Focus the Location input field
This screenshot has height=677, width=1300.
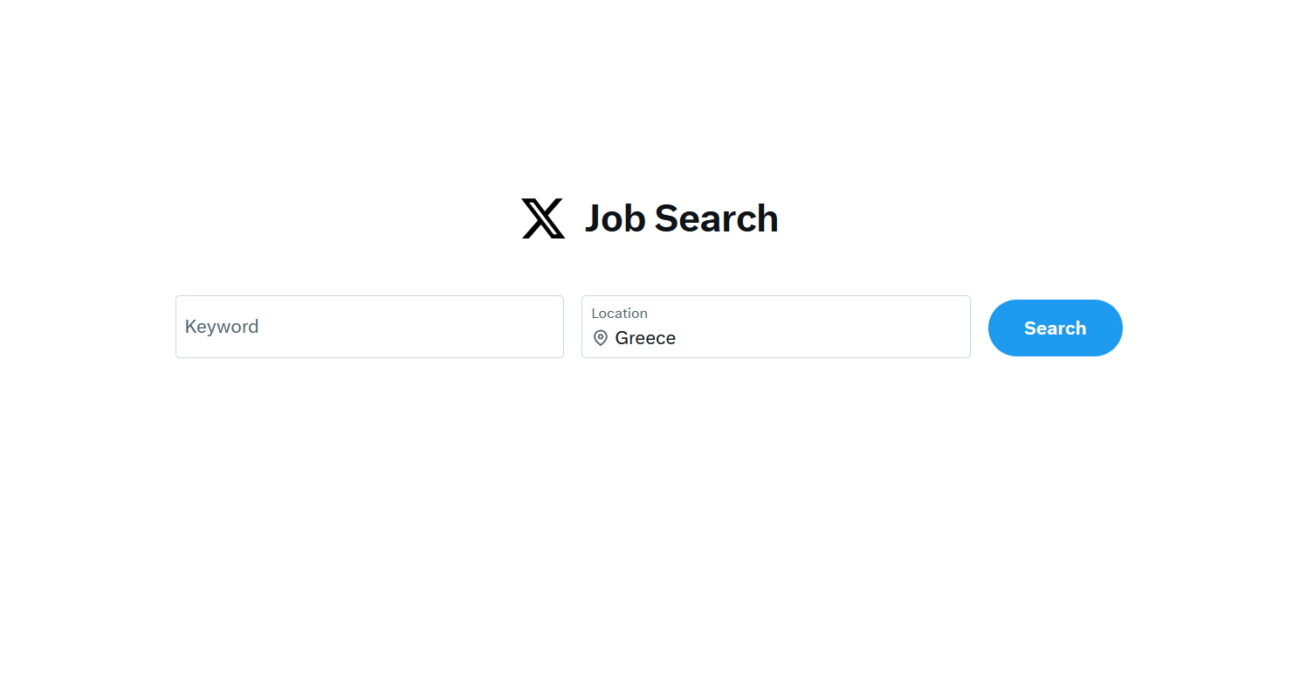tap(776, 326)
